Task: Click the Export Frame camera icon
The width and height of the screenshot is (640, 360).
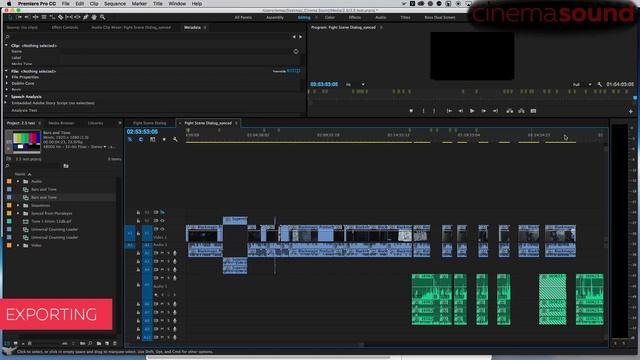Action: click(533, 111)
